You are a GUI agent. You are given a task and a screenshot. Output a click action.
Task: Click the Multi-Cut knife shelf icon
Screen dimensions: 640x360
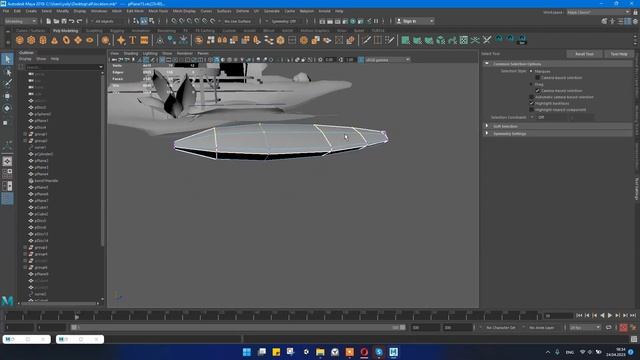click(367, 40)
